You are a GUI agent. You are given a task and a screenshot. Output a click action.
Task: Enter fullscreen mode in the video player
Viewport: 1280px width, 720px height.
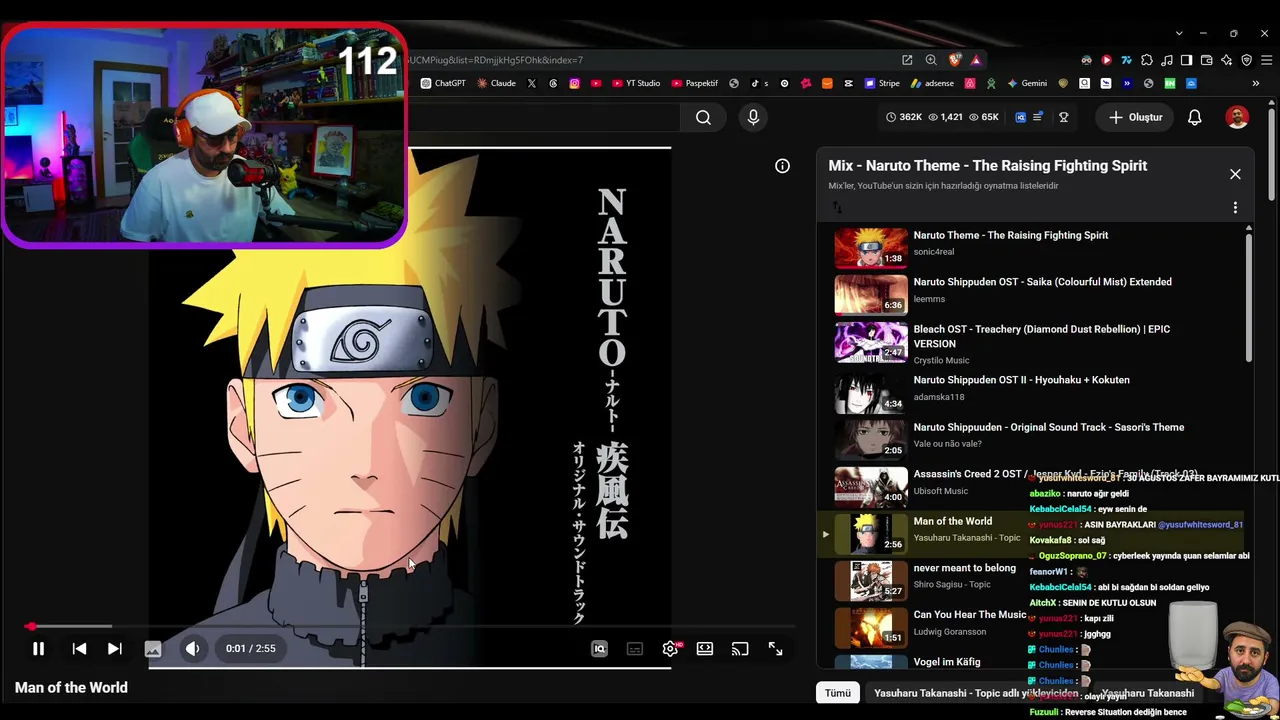pos(775,649)
